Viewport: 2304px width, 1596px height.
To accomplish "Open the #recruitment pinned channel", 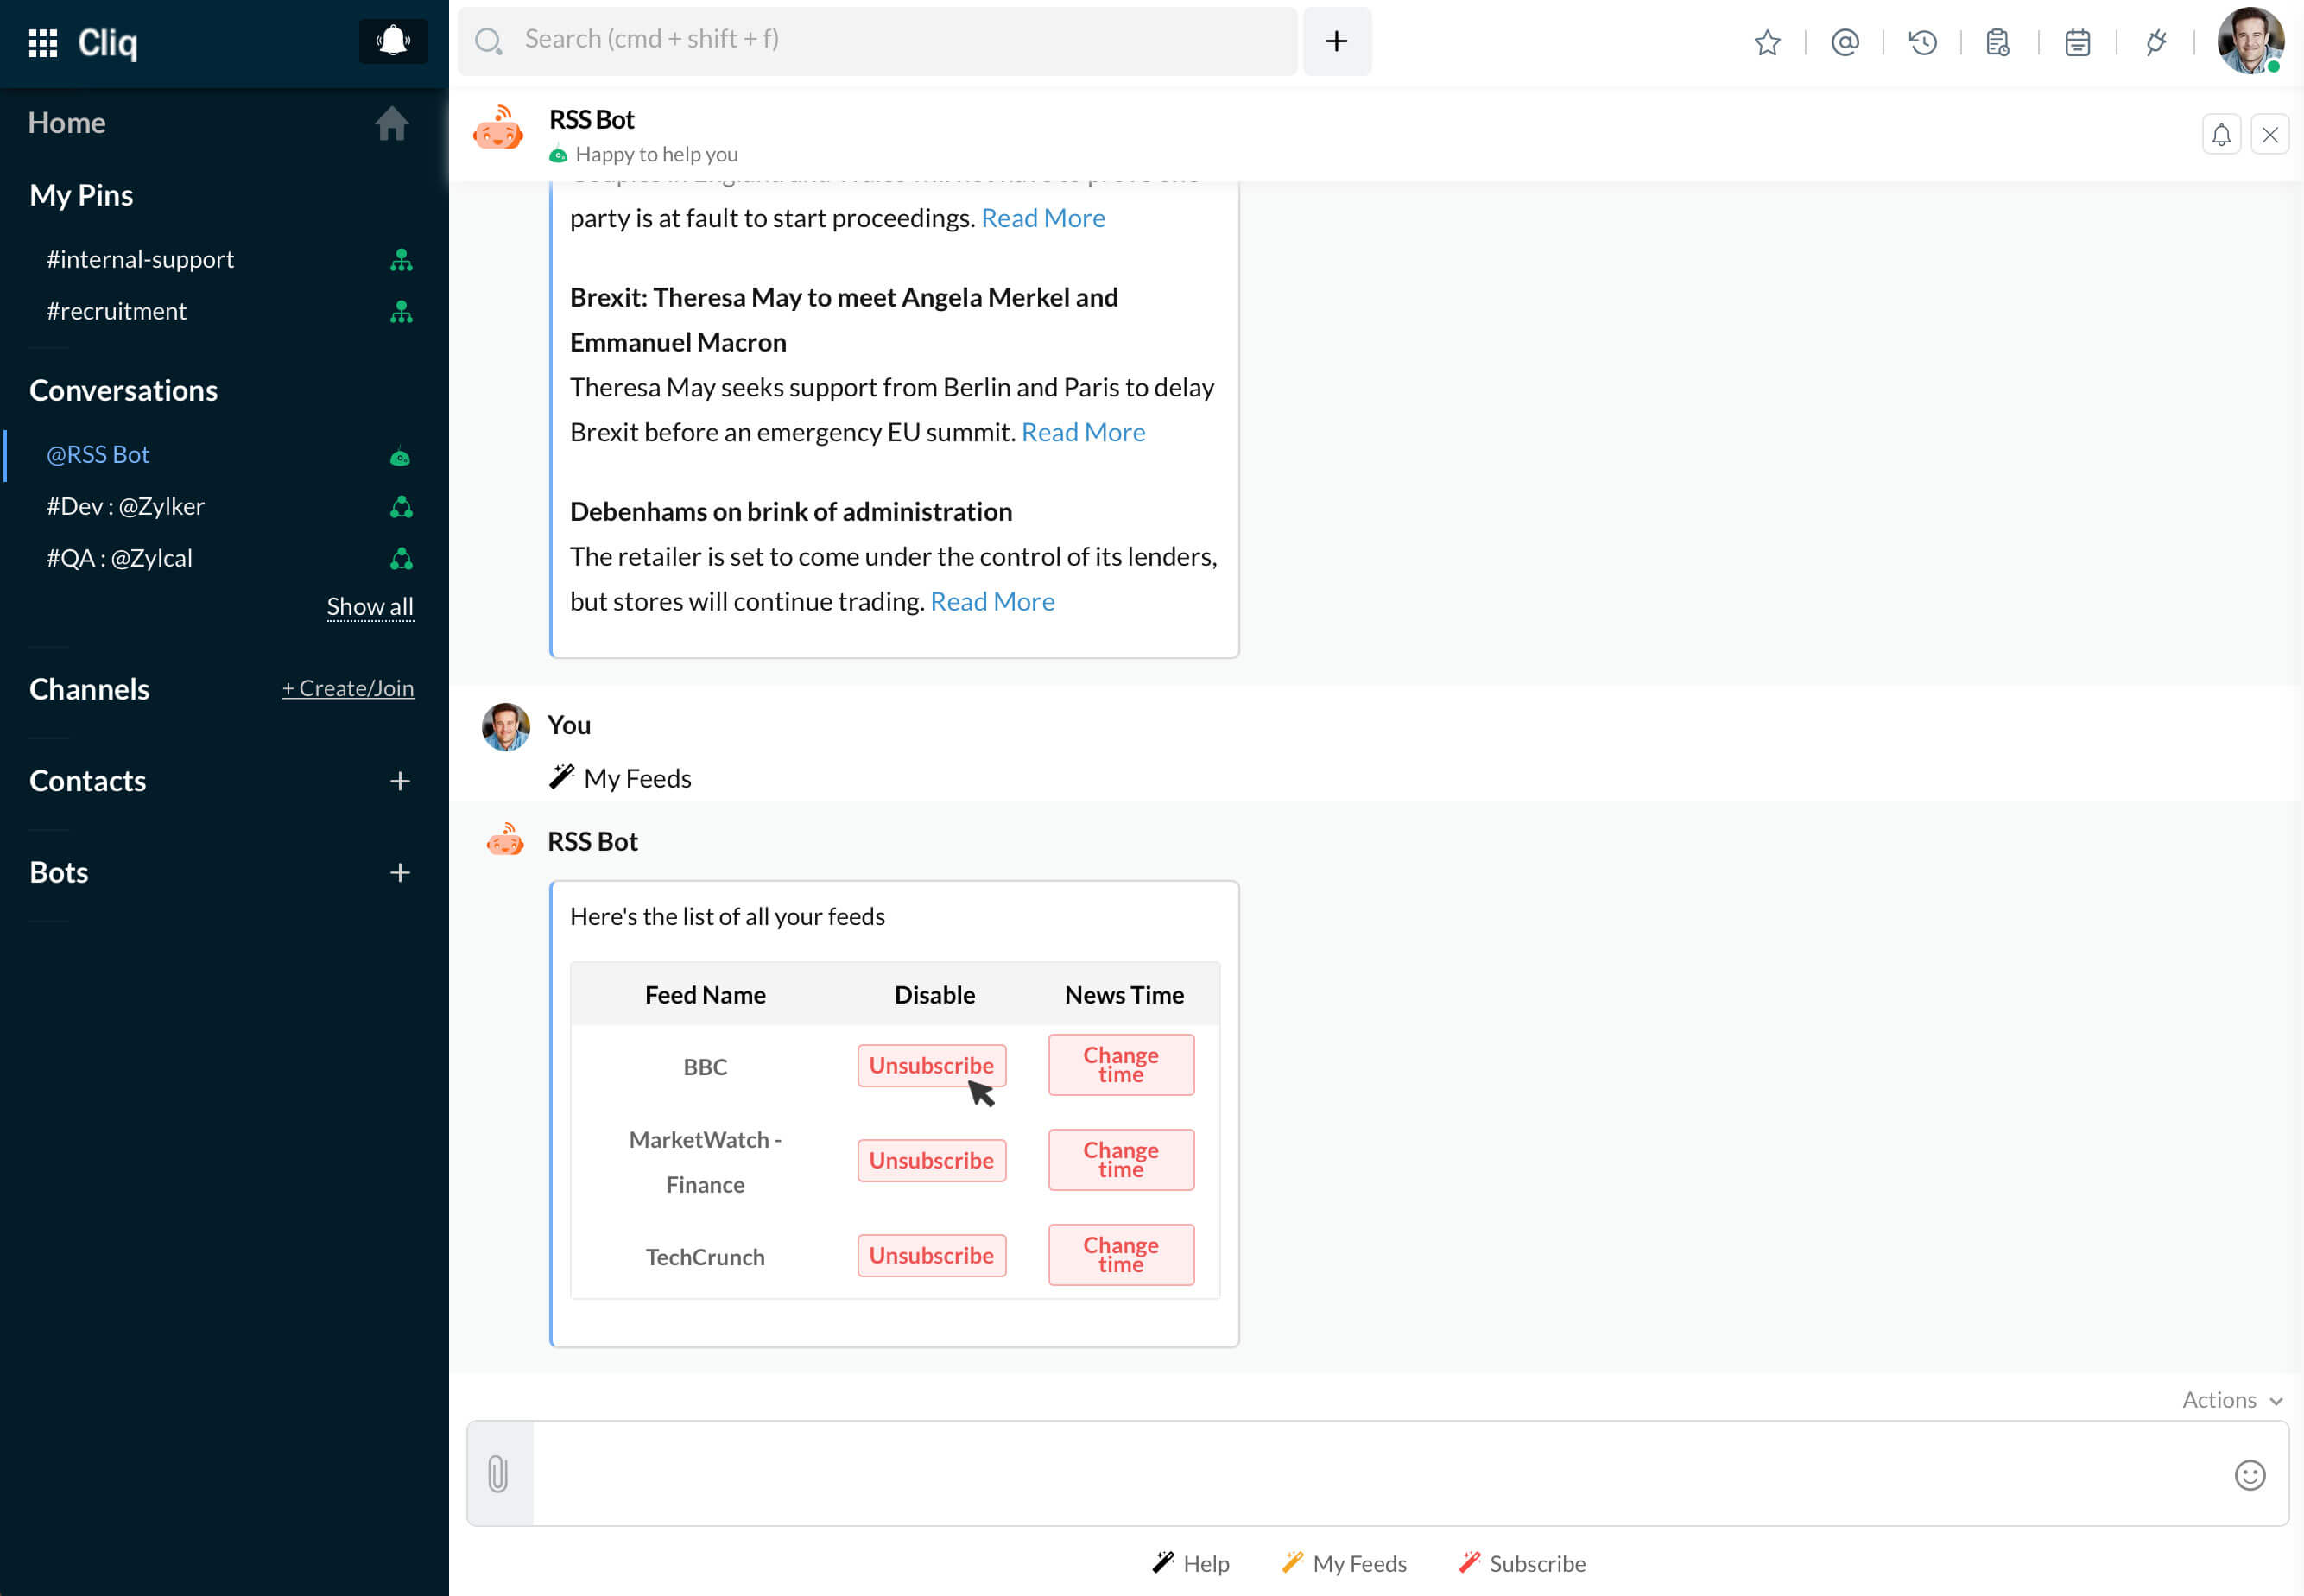I will 116,311.
